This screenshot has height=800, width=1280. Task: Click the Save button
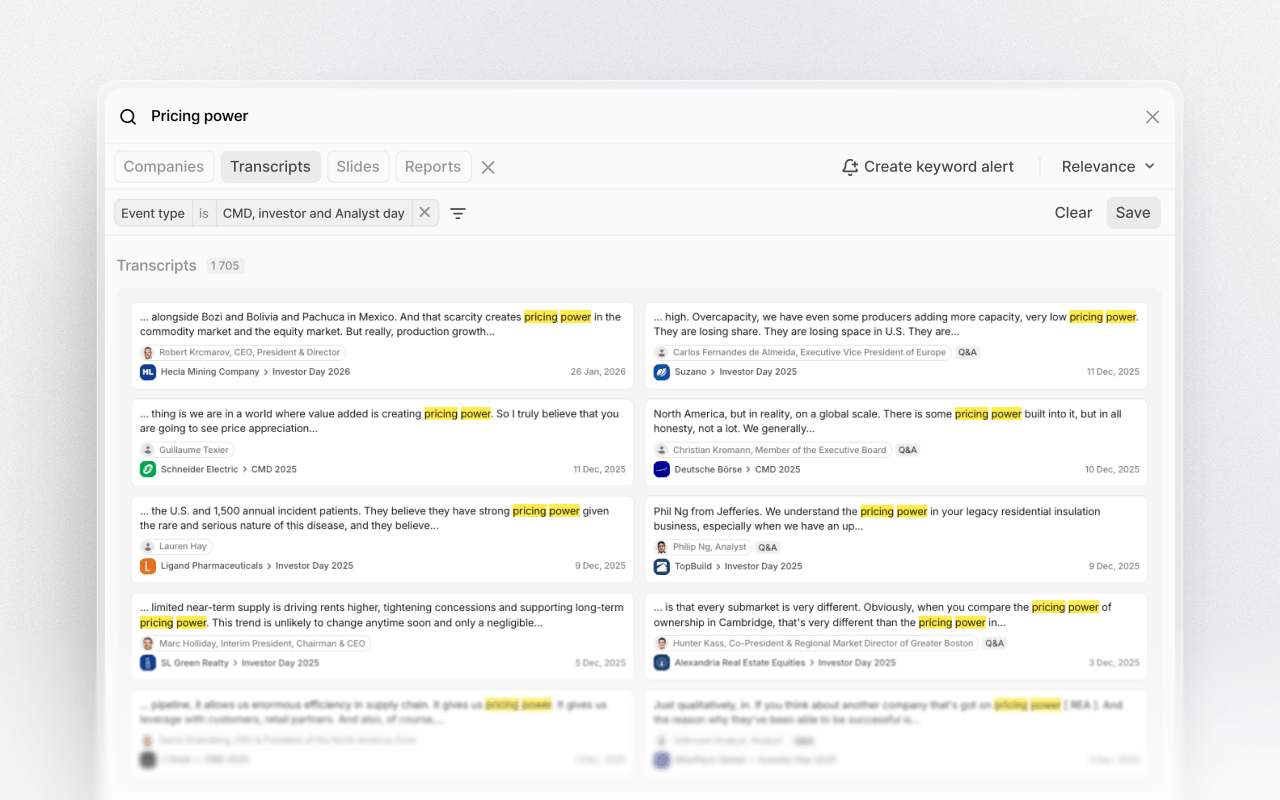tap(1133, 213)
